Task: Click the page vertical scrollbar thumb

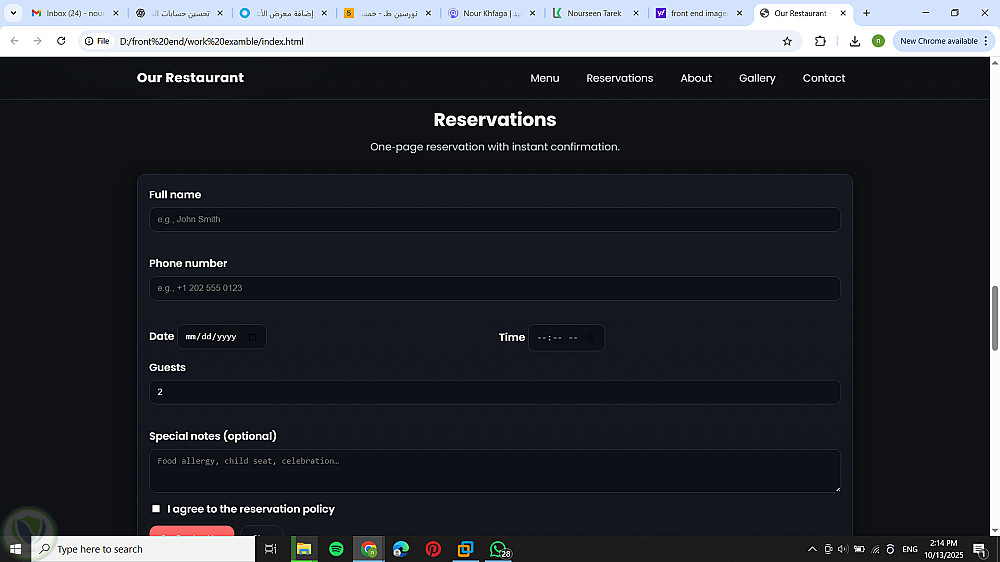Action: tap(994, 318)
